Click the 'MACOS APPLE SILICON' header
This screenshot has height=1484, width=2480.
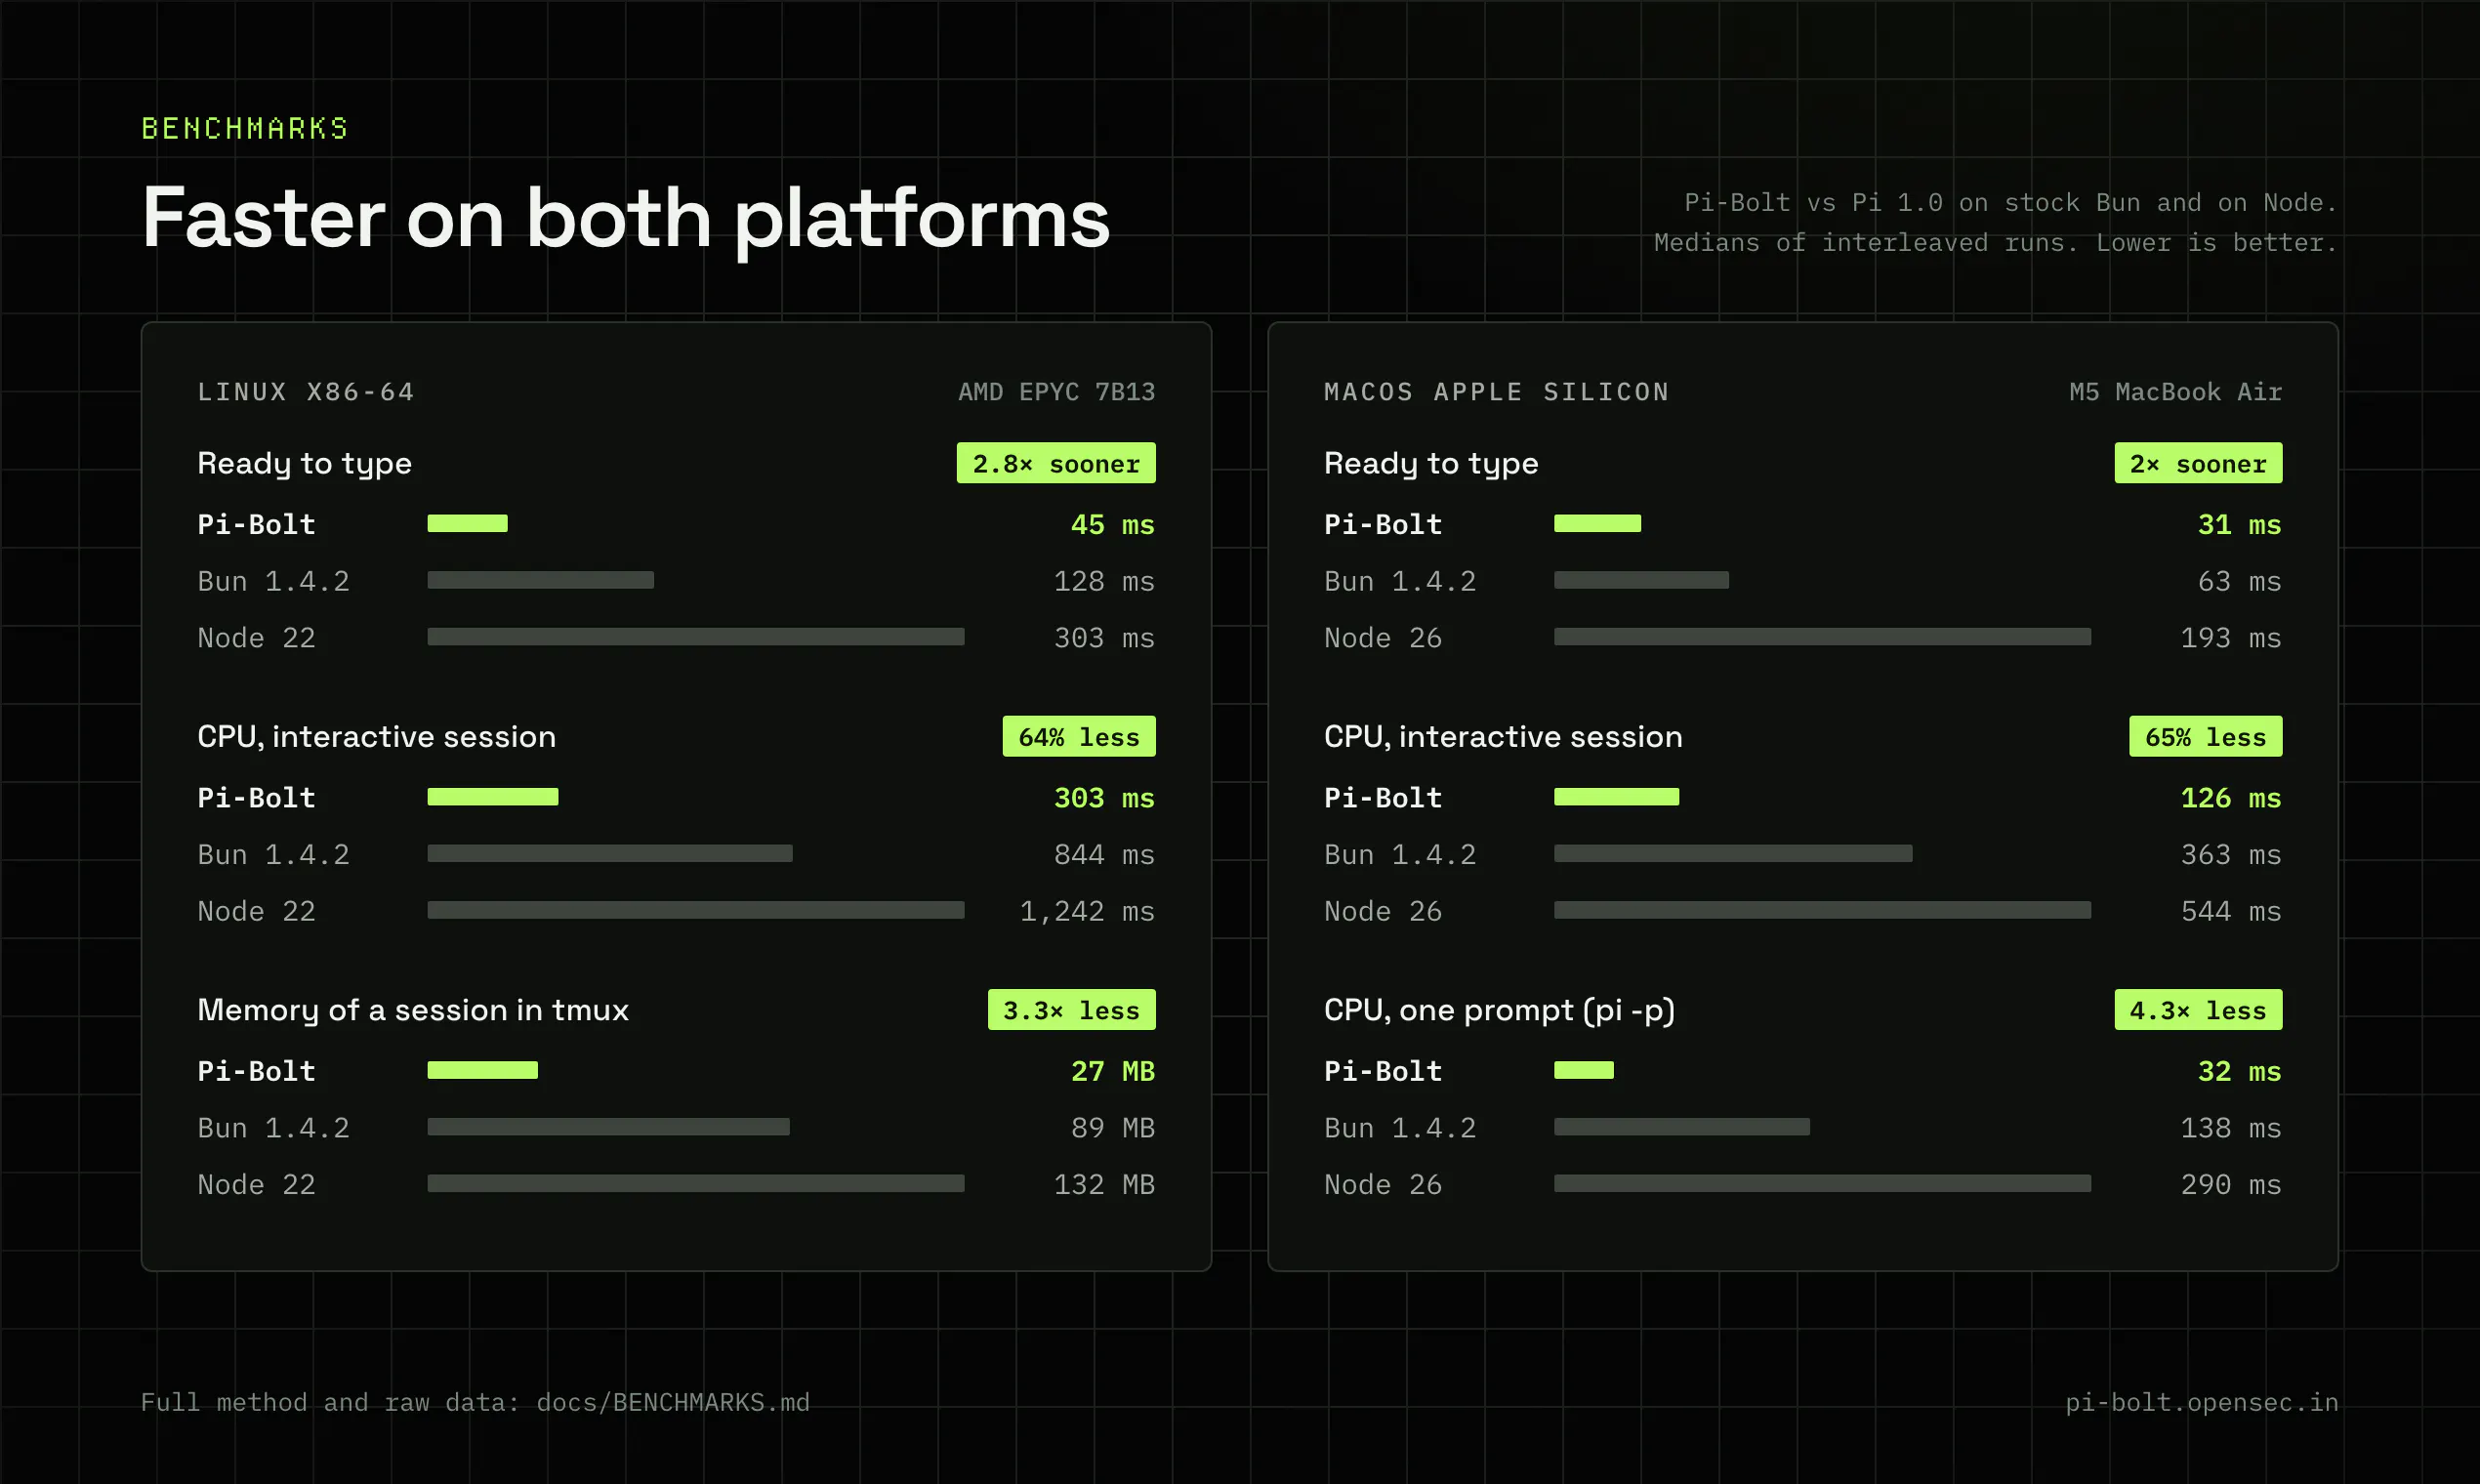coord(1497,392)
